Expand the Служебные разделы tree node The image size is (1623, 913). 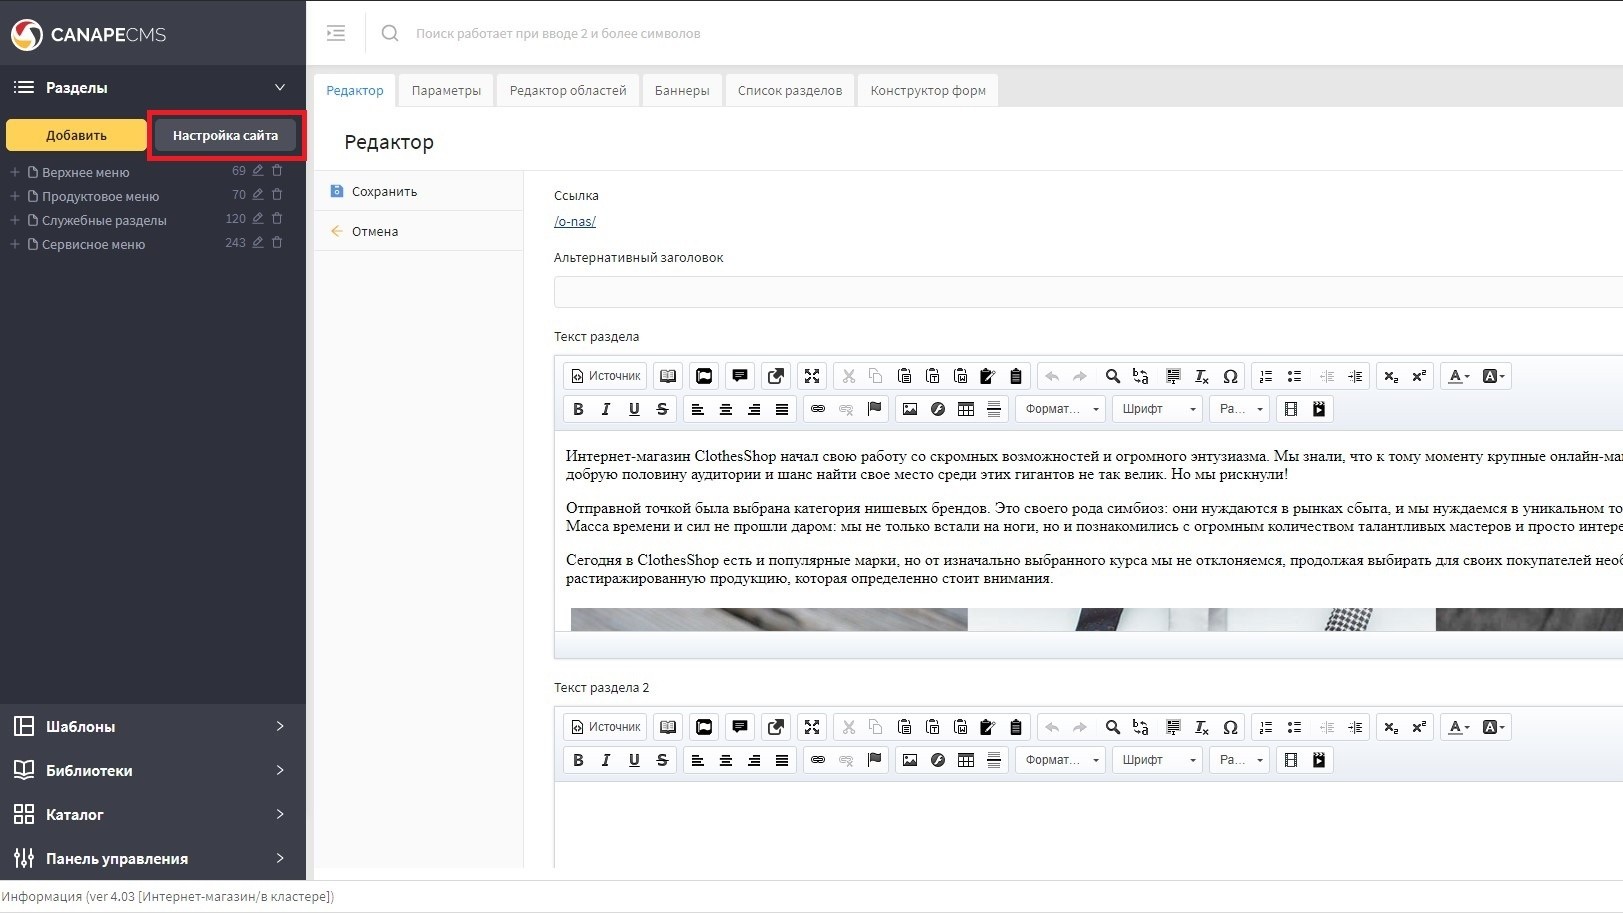click(15, 220)
